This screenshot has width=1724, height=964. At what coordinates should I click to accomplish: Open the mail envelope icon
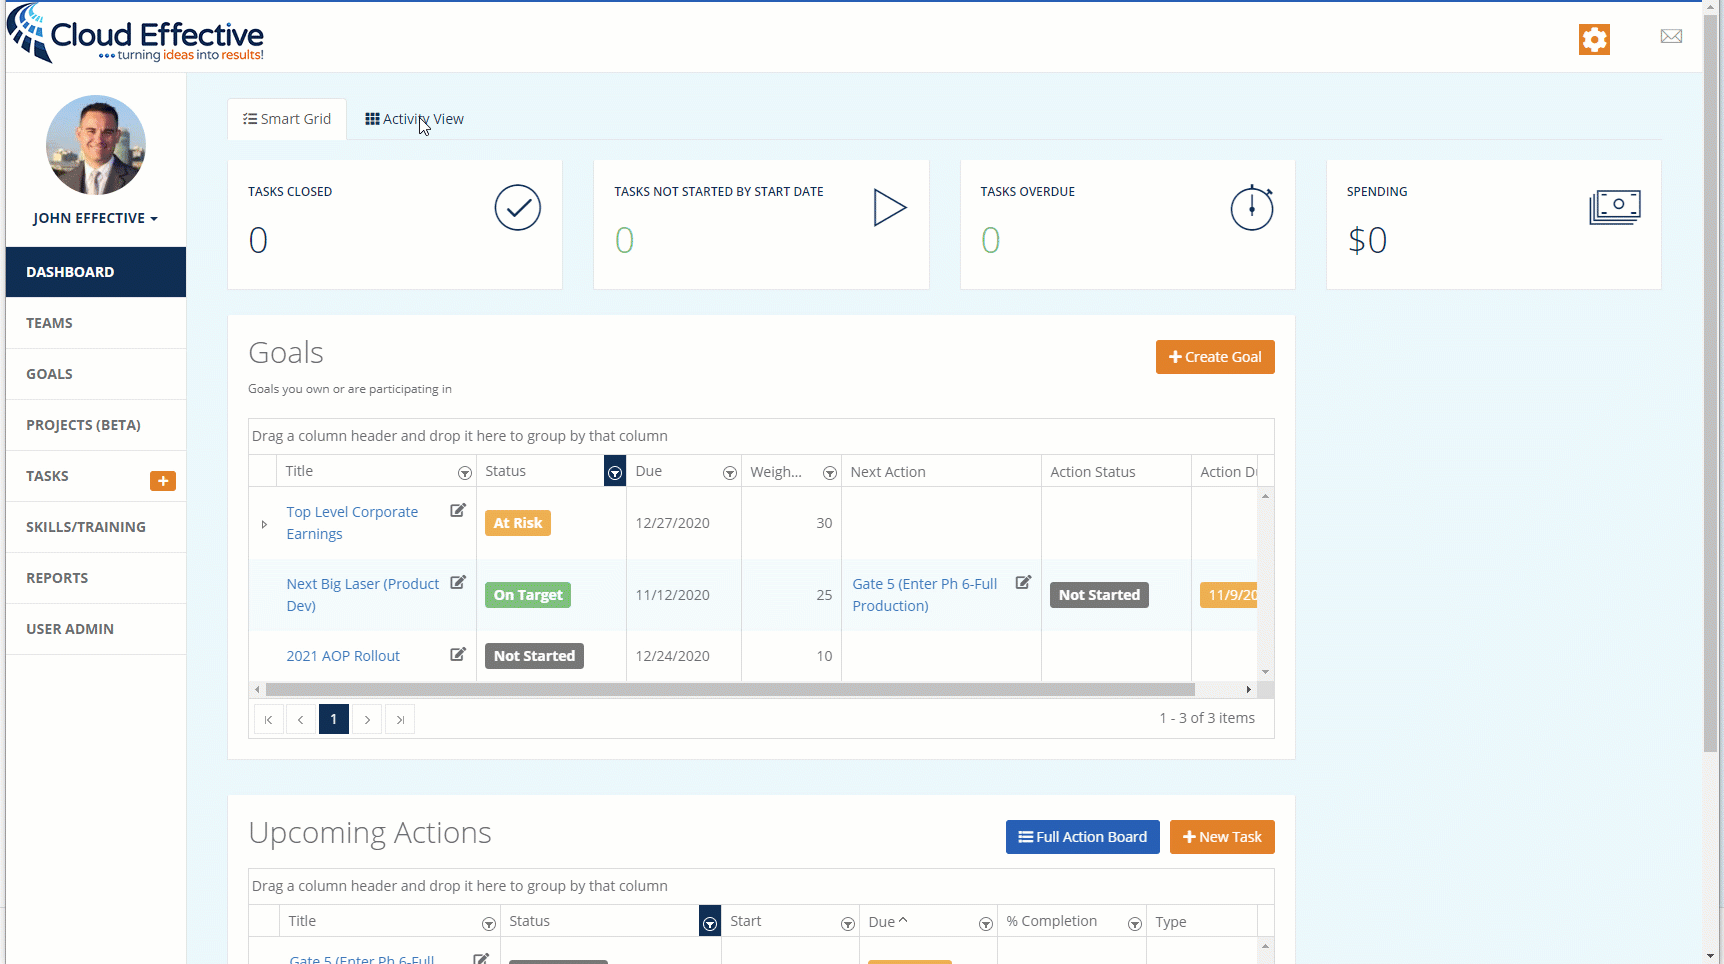(1671, 37)
